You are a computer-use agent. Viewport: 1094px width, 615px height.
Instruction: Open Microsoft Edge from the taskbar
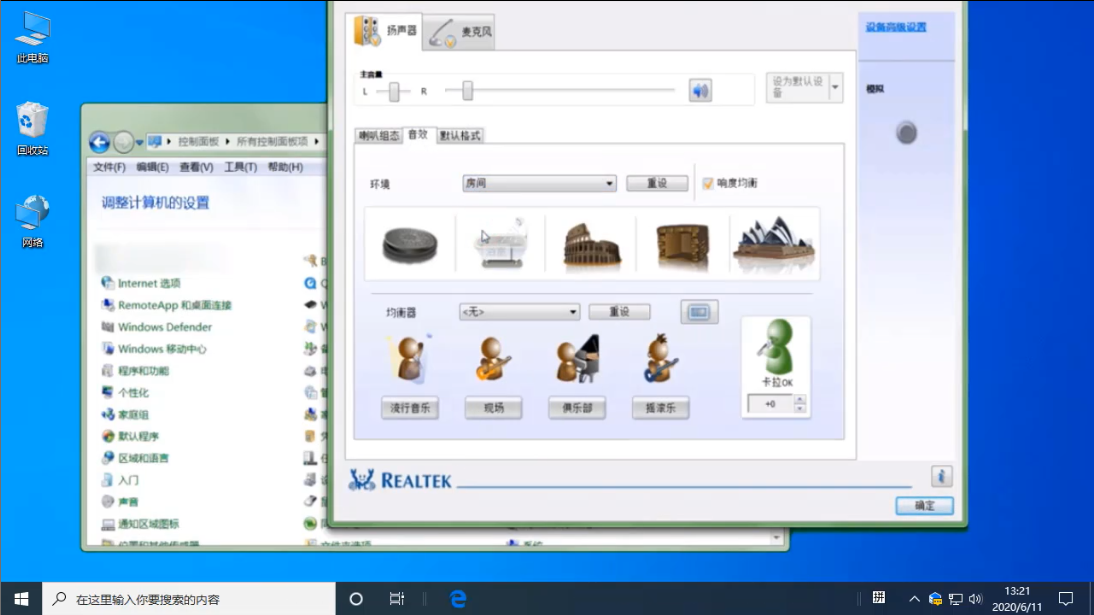[x=457, y=598]
